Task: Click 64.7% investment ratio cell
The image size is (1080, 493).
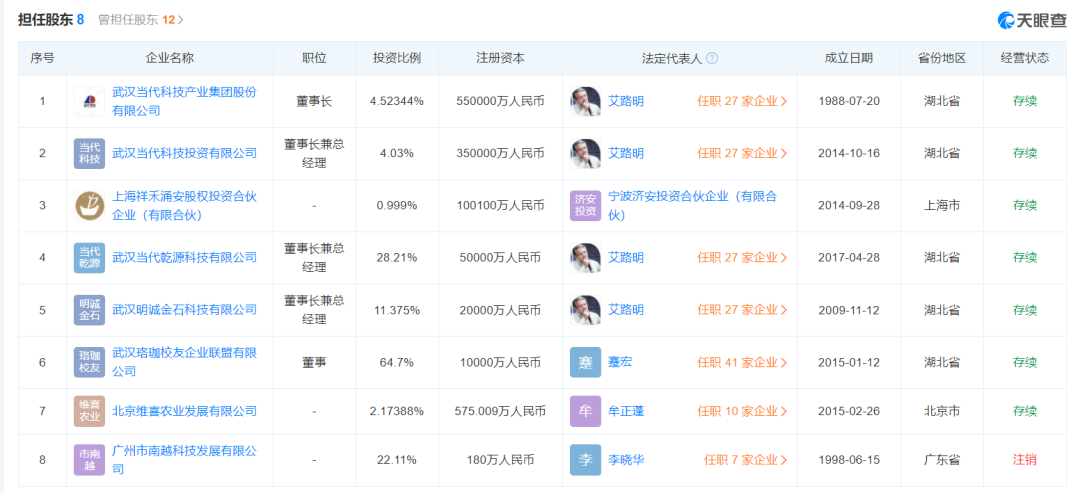Action: tap(397, 362)
